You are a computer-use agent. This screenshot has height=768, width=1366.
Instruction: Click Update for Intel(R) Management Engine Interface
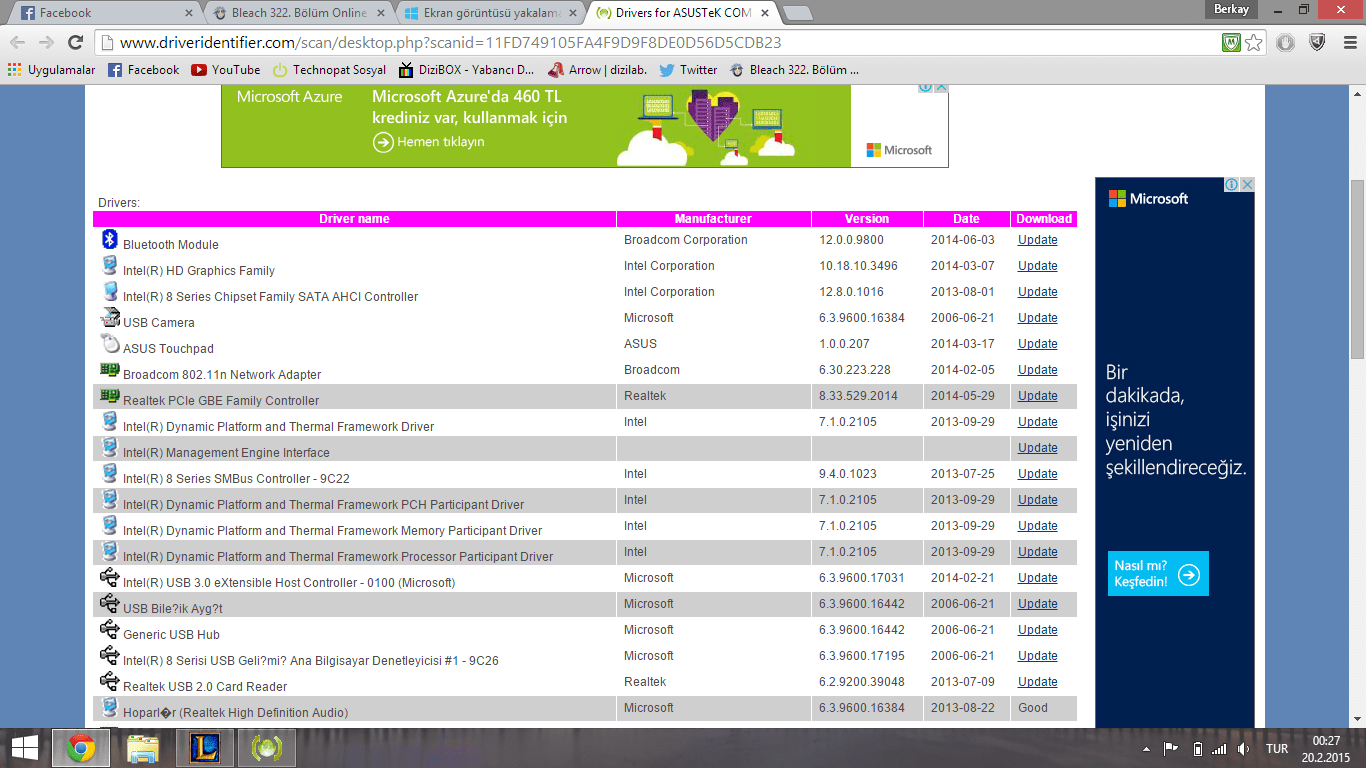[x=1037, y=448]
